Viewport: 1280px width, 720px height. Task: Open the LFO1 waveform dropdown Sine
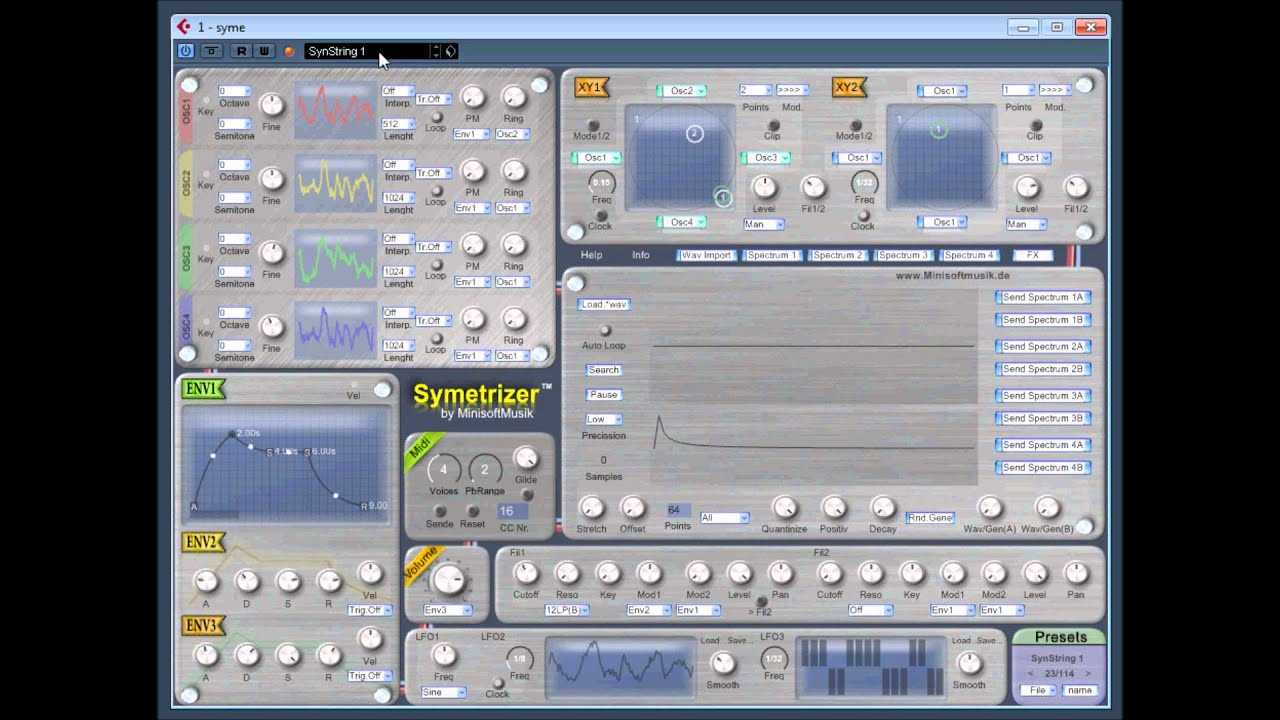(x=445, y=692)
